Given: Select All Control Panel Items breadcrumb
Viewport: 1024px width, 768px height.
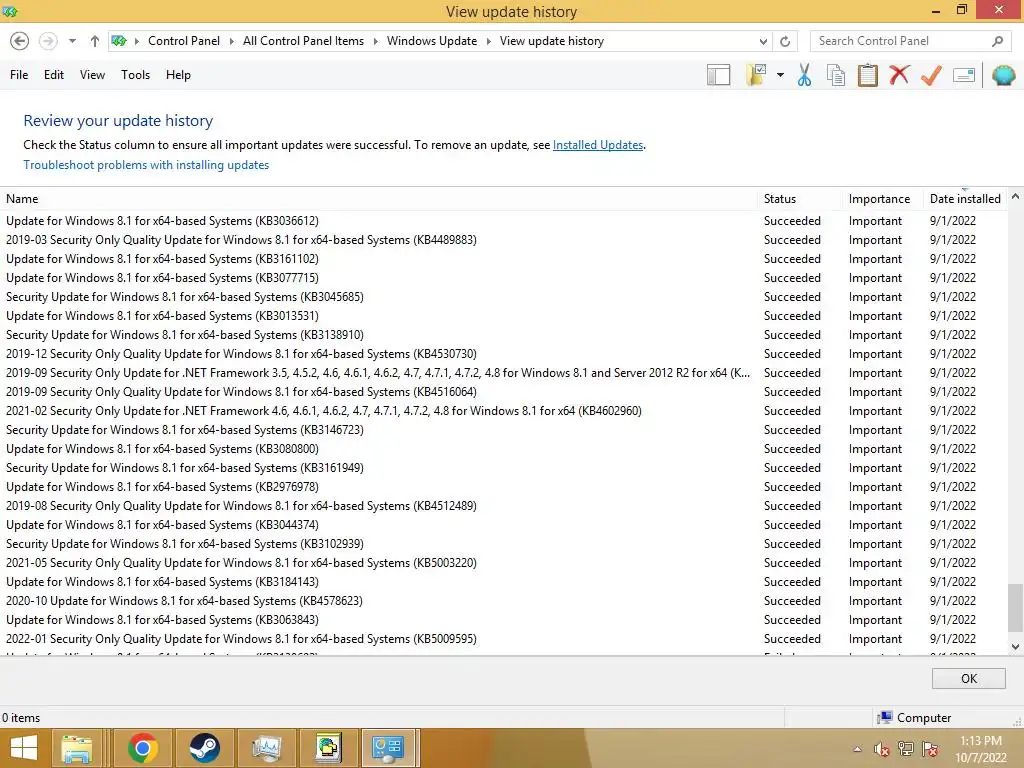Looking at the screenshot, I should [303, 41].
